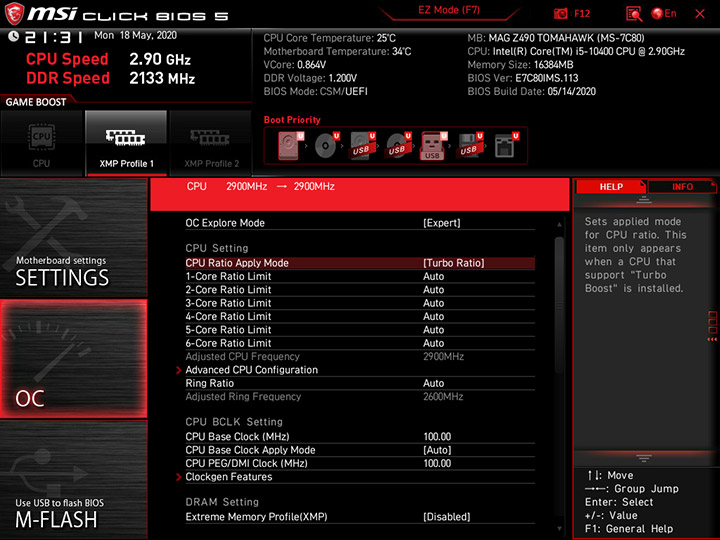Switch to the INFO tab

(x=682, y=187)
